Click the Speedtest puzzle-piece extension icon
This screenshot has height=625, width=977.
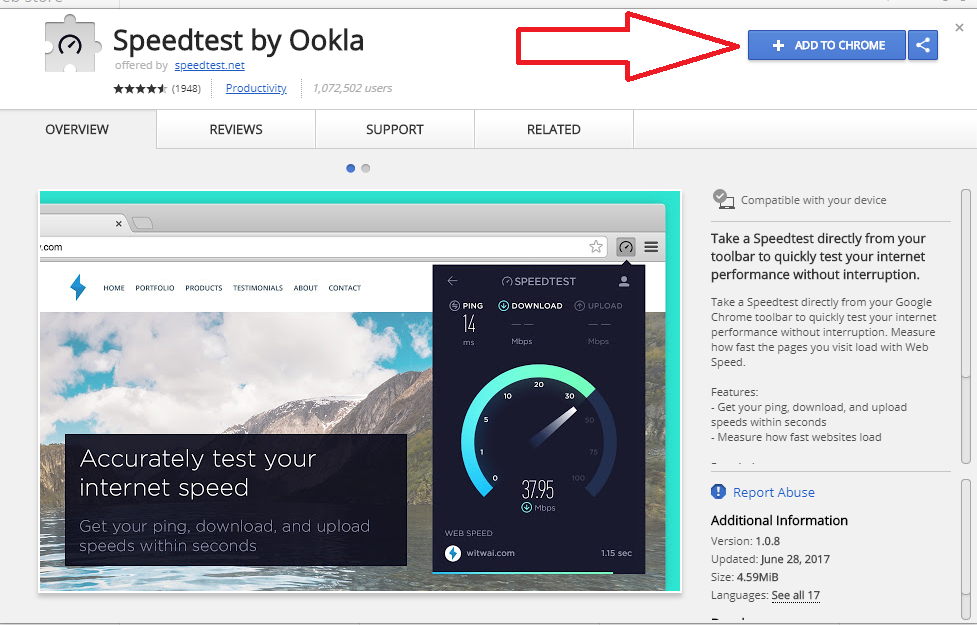72,44
